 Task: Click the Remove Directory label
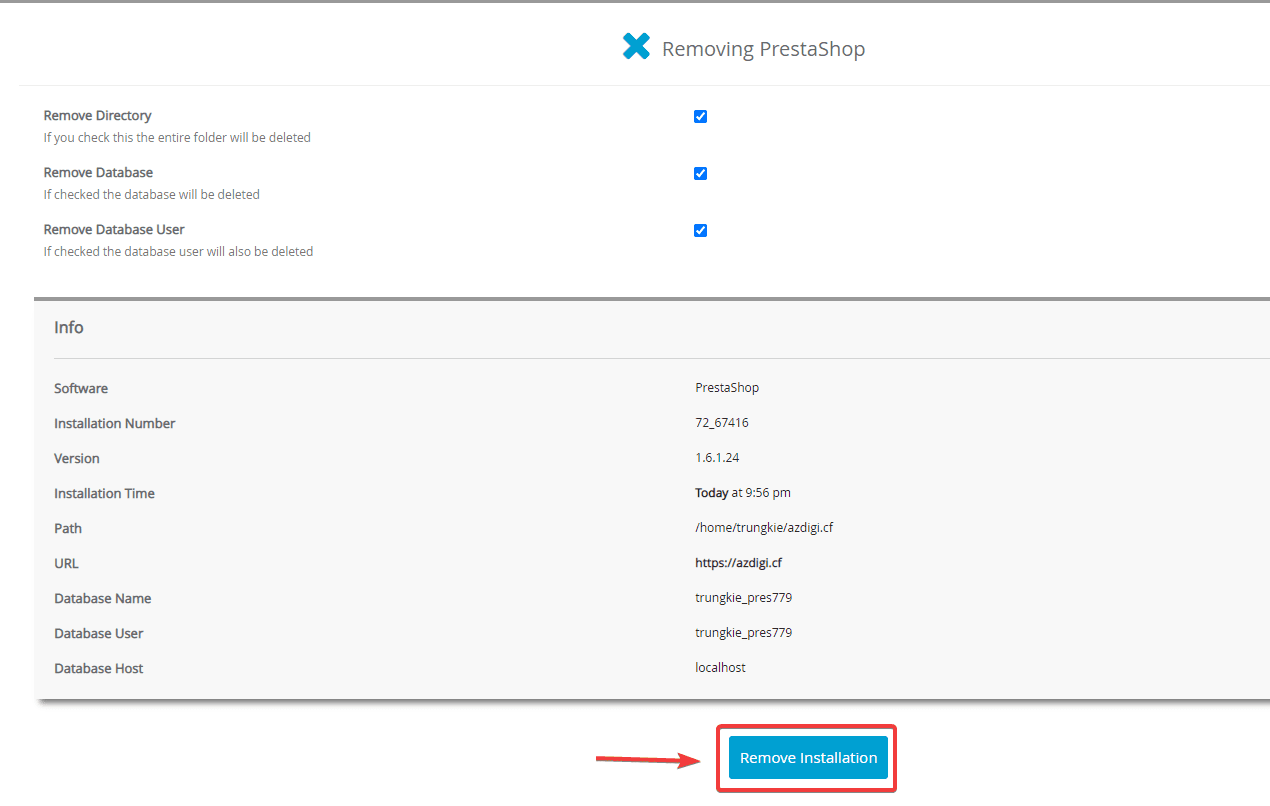(x=97, y=116)
